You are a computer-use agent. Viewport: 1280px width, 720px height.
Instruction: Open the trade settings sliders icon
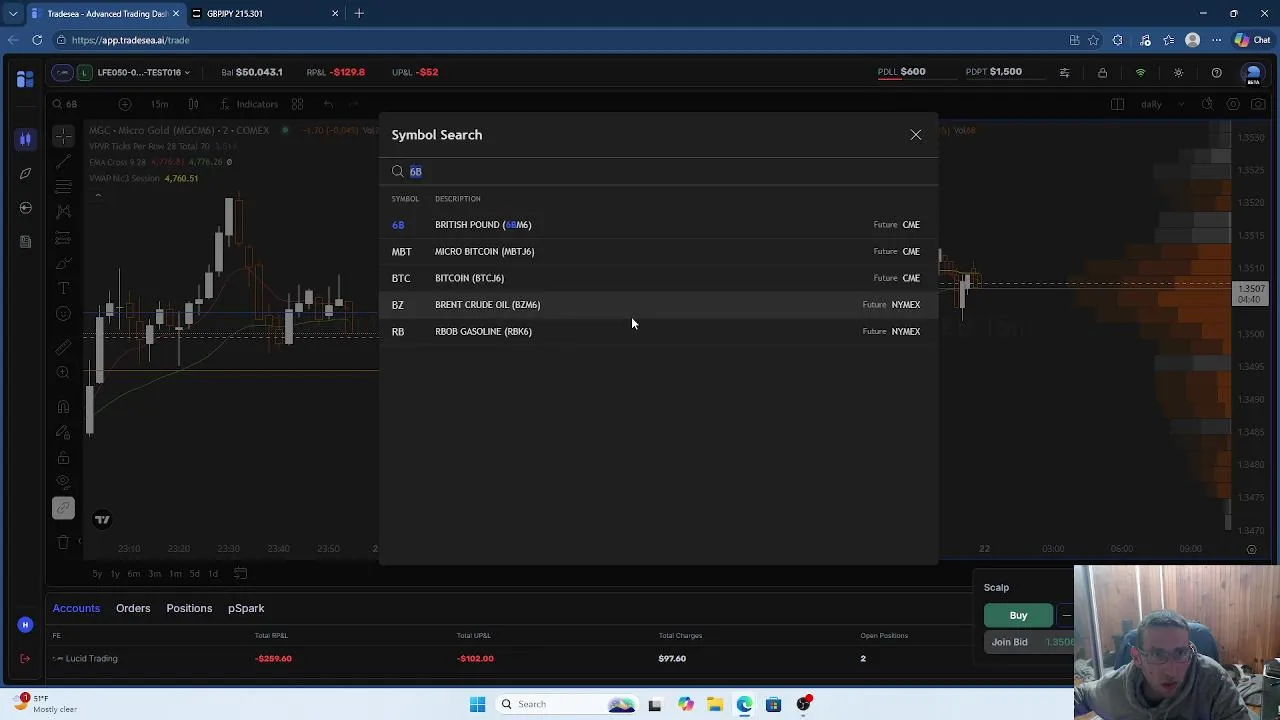point(1064,72)
